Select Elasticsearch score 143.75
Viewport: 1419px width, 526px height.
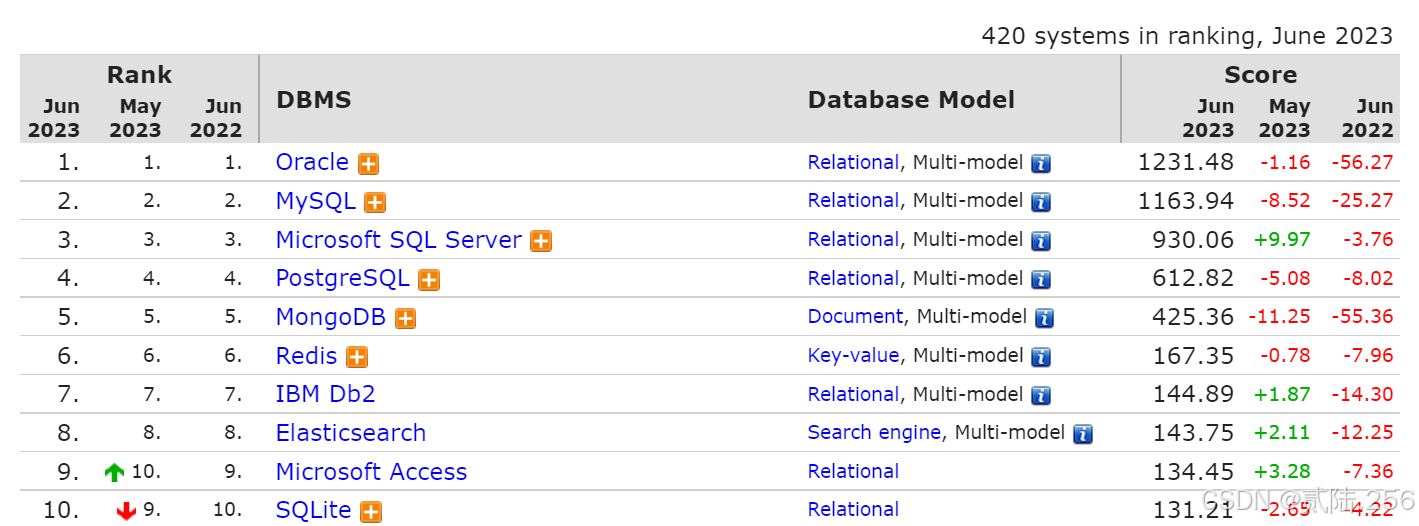[1193, 433]
